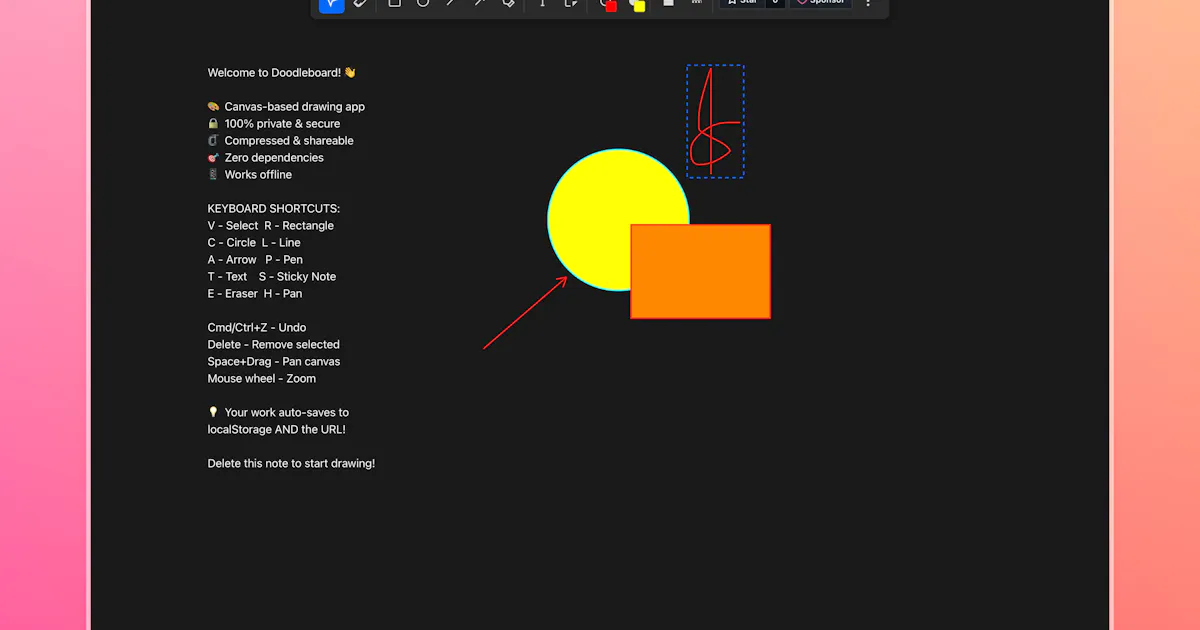Click 'localStorage AND the URL!' line
Screen dimensions: 1200x630
point(277,430)
